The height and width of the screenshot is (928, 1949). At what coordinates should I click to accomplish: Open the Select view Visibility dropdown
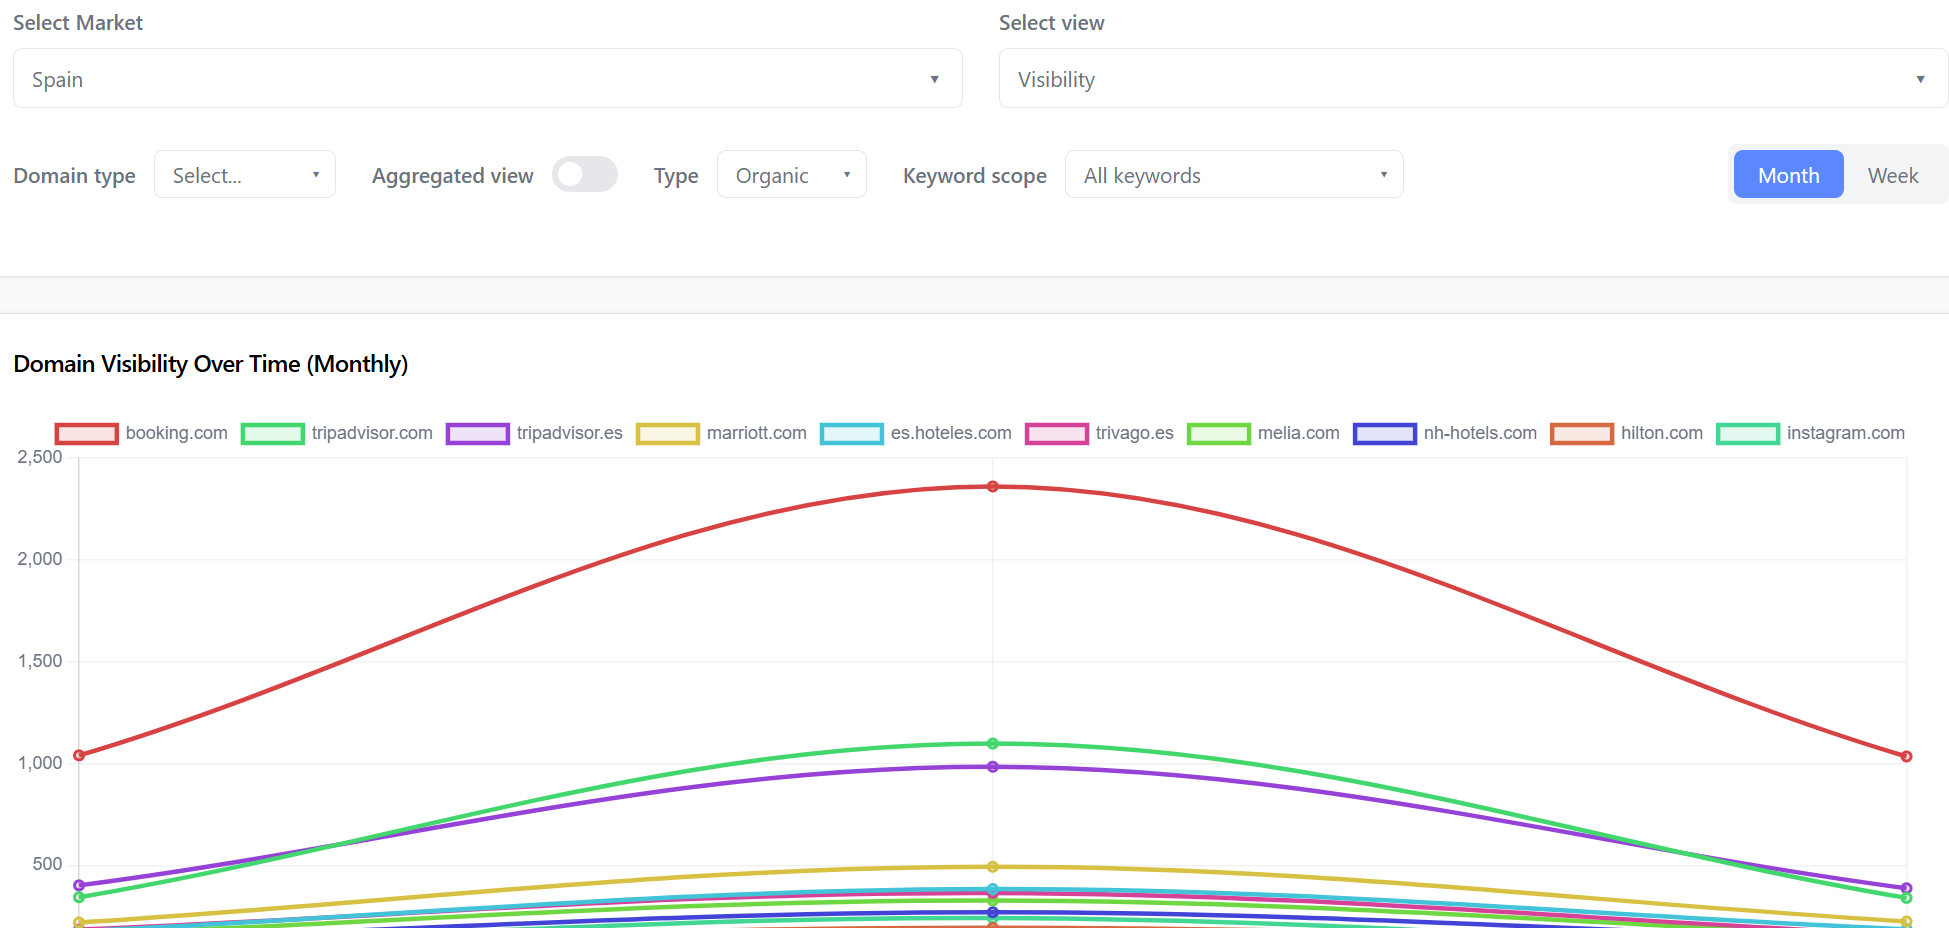1472,79
